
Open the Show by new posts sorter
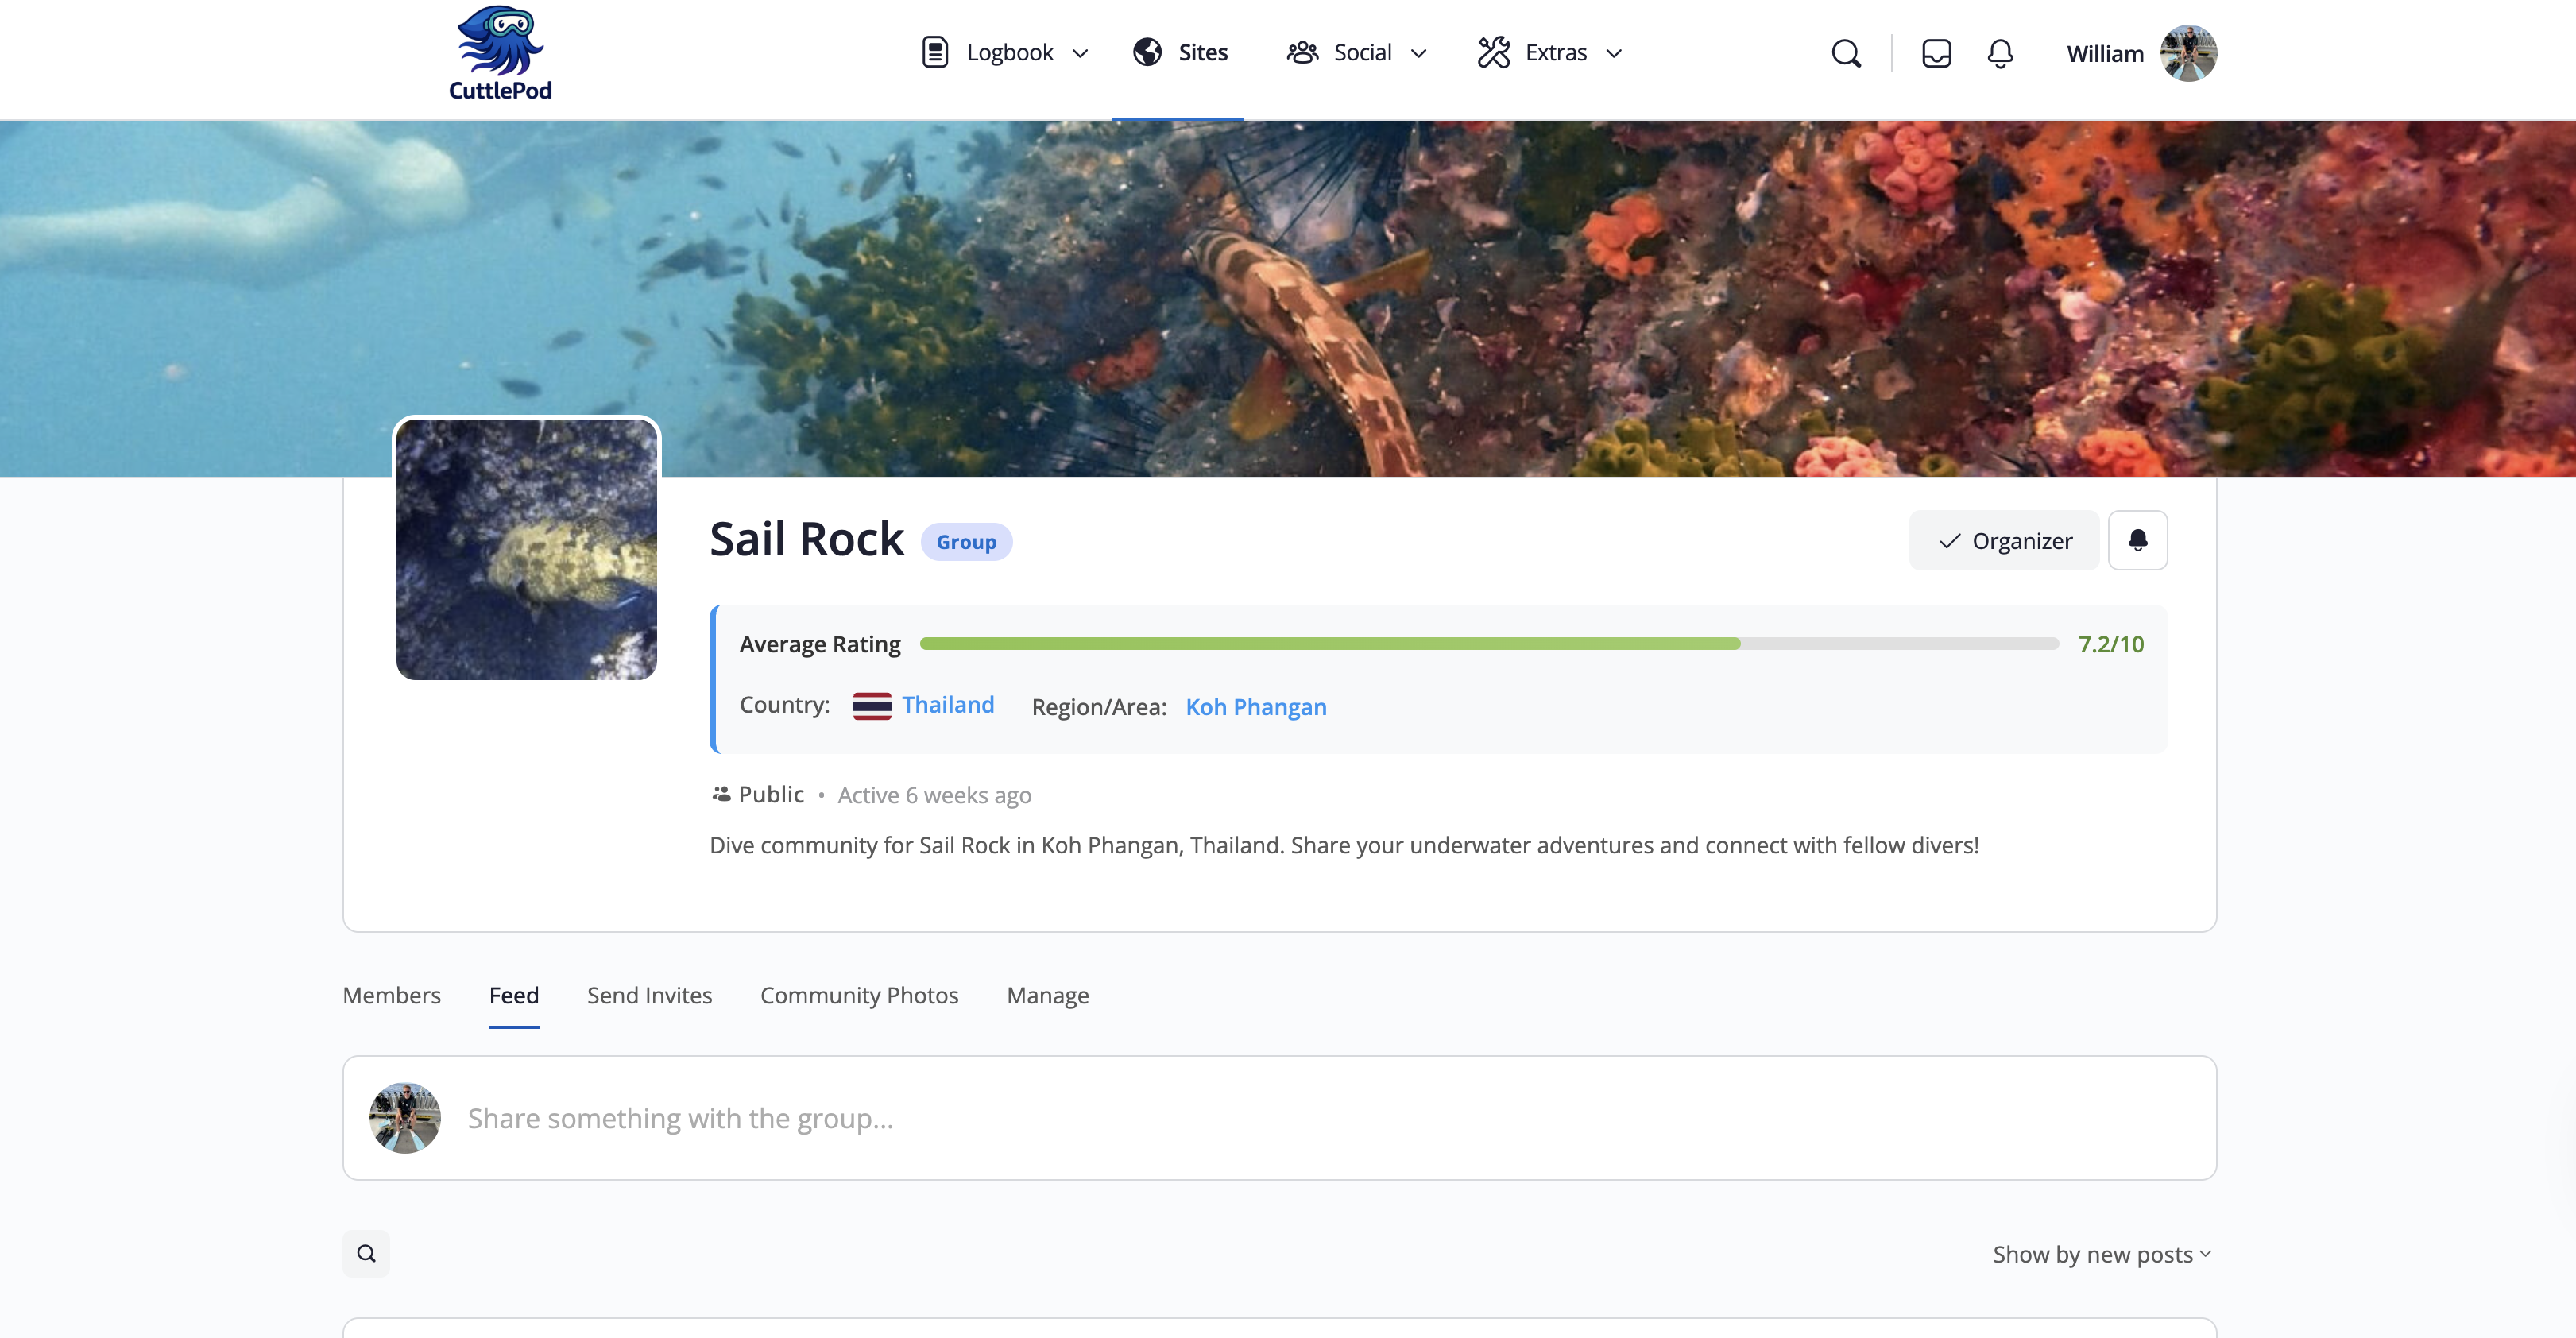click(2101, 1254)
